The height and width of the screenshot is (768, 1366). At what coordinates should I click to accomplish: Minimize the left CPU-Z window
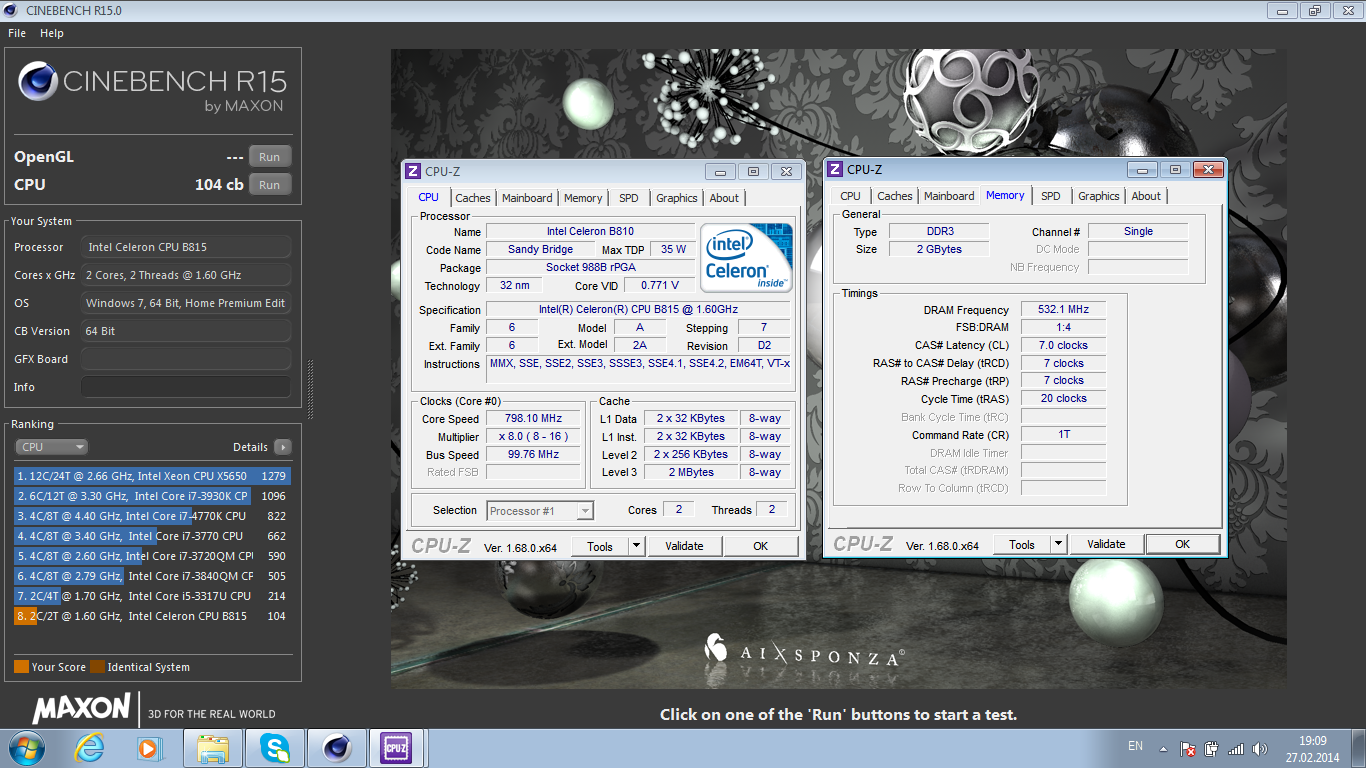tap(720, 171)
